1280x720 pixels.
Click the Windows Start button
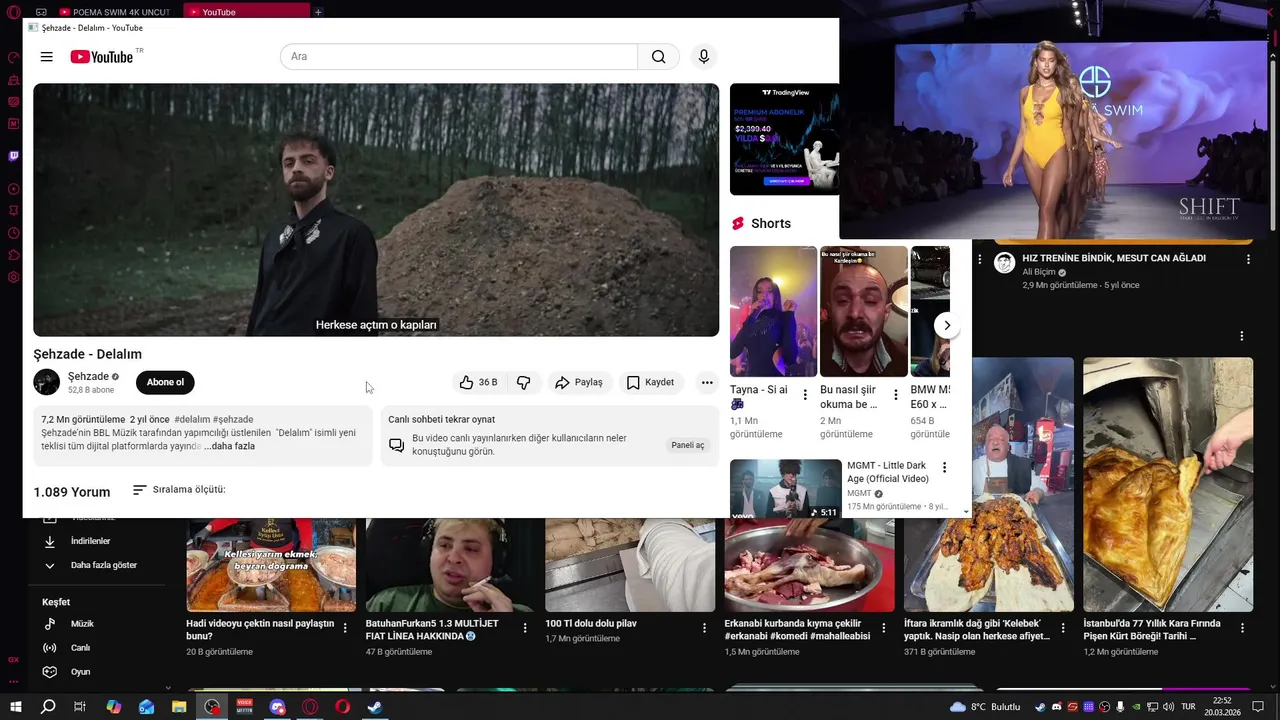pyautogui.click(x=15, y=707)
